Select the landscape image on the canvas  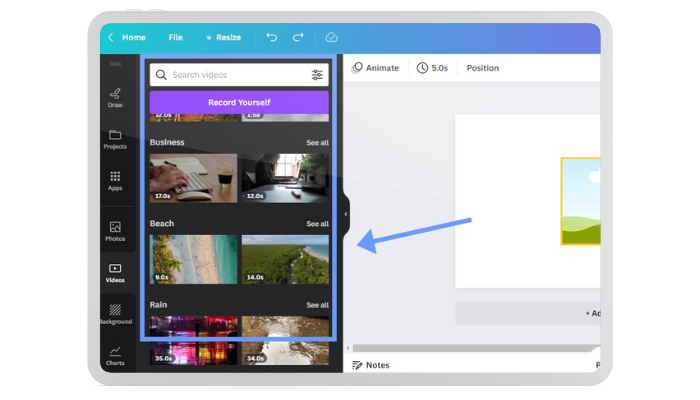(x=581, y=201)
